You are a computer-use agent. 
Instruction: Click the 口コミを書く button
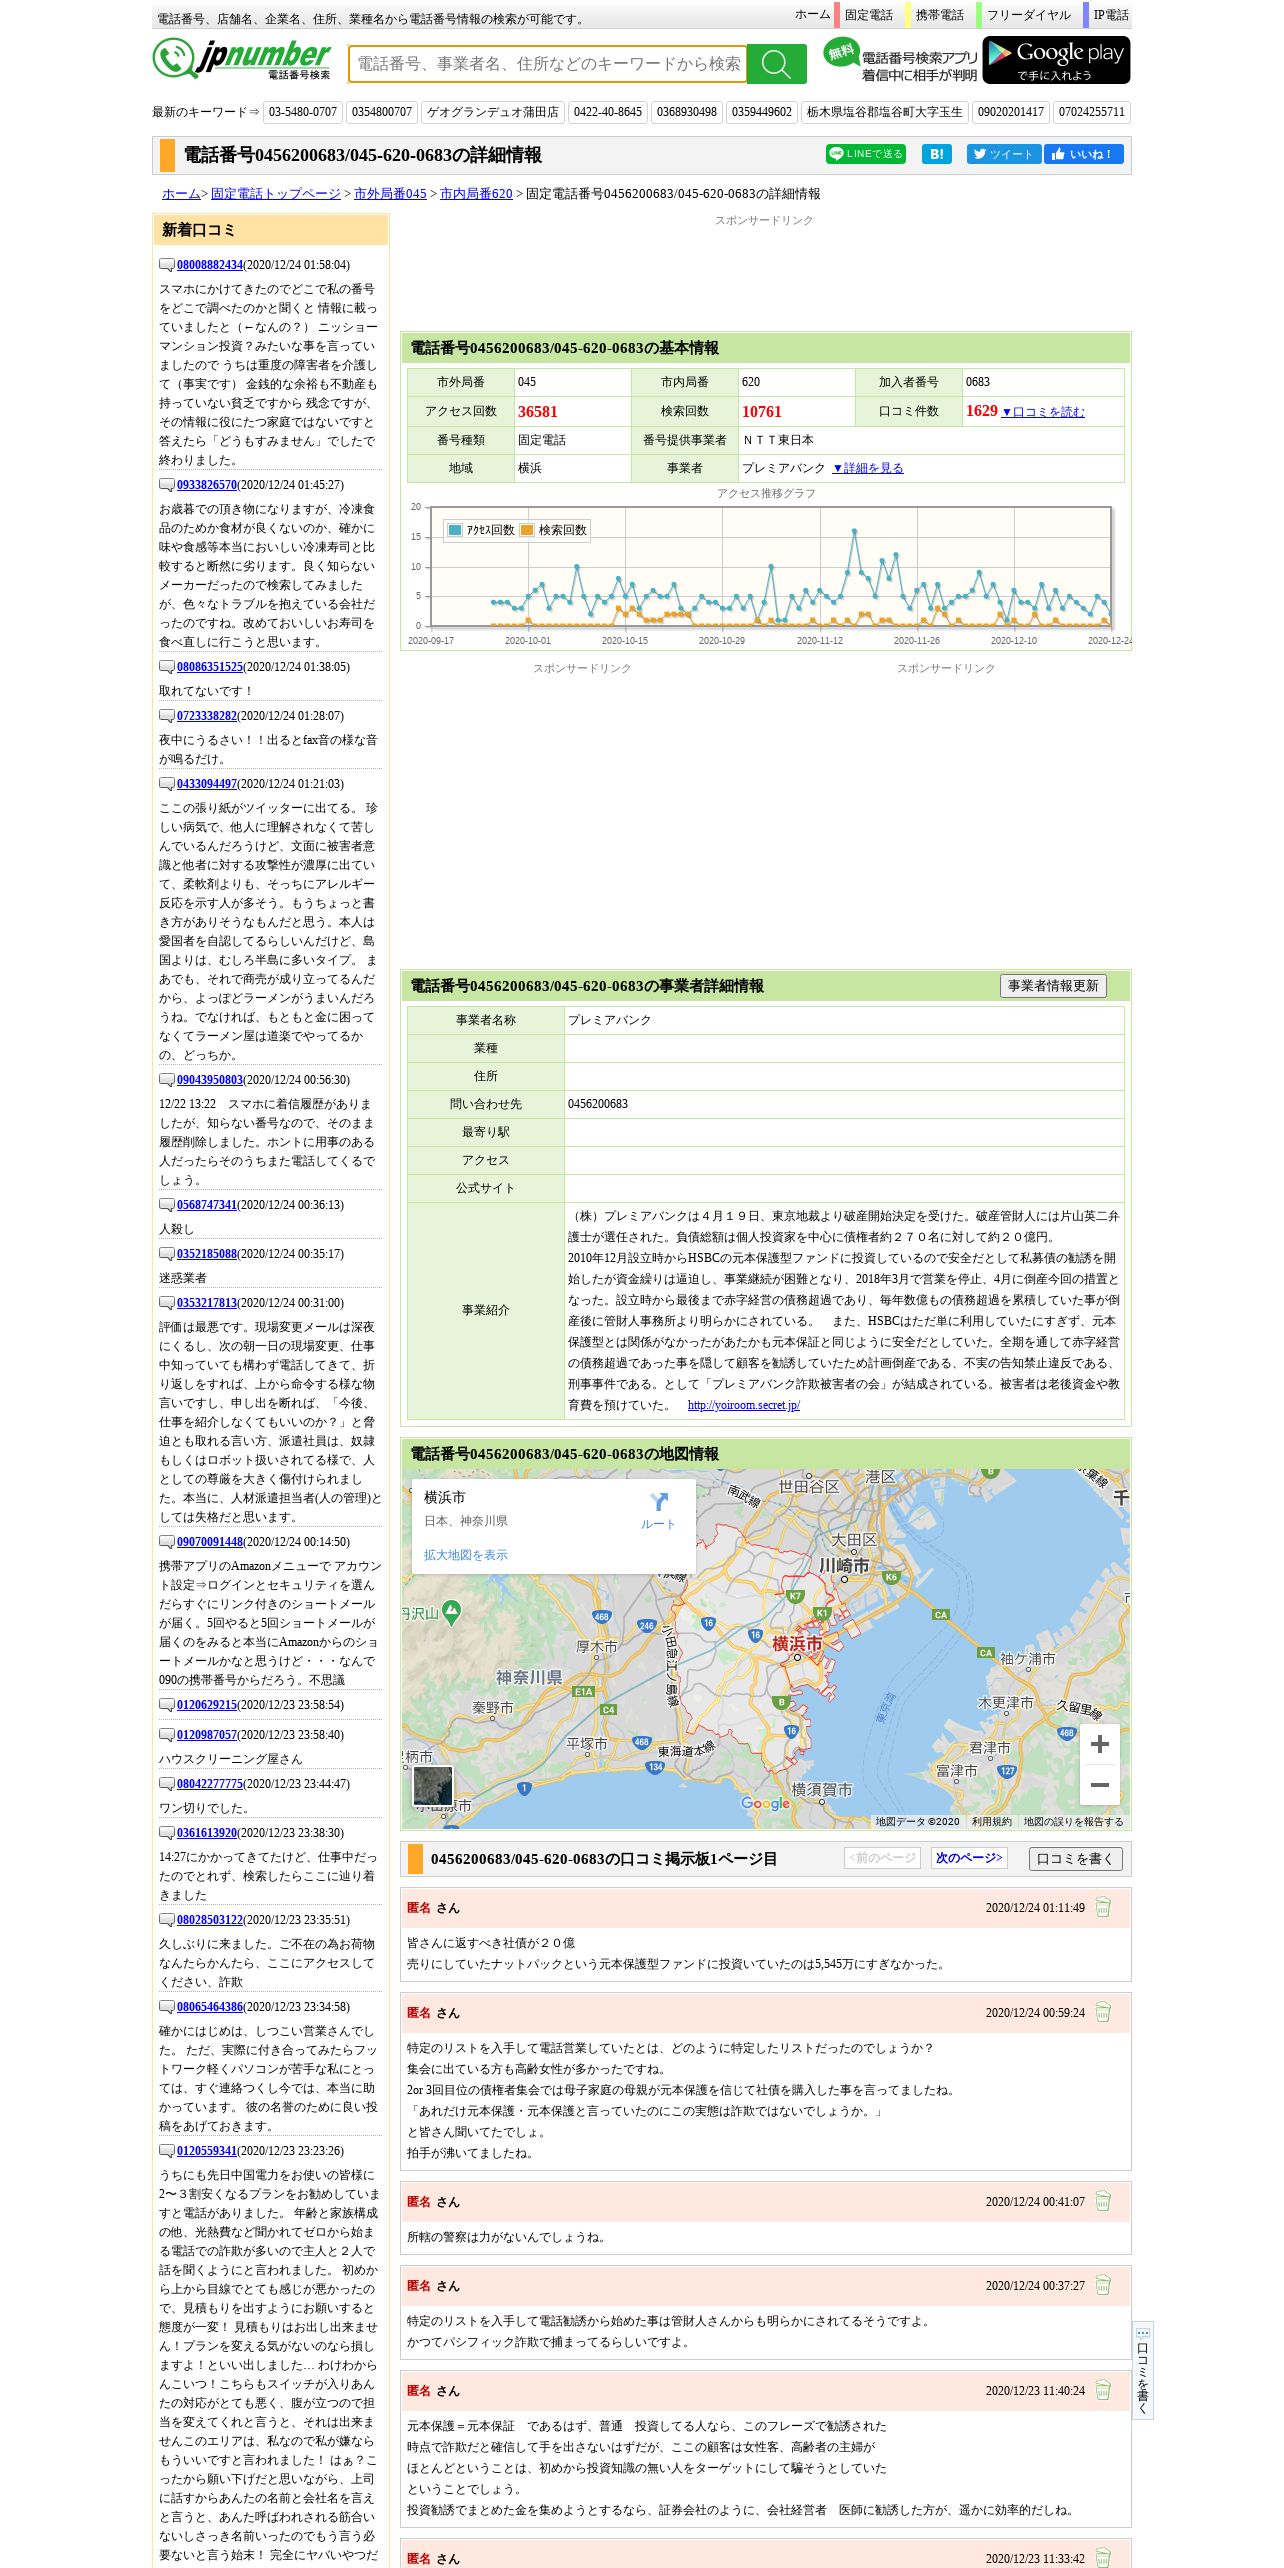tap(1076, 1859)
